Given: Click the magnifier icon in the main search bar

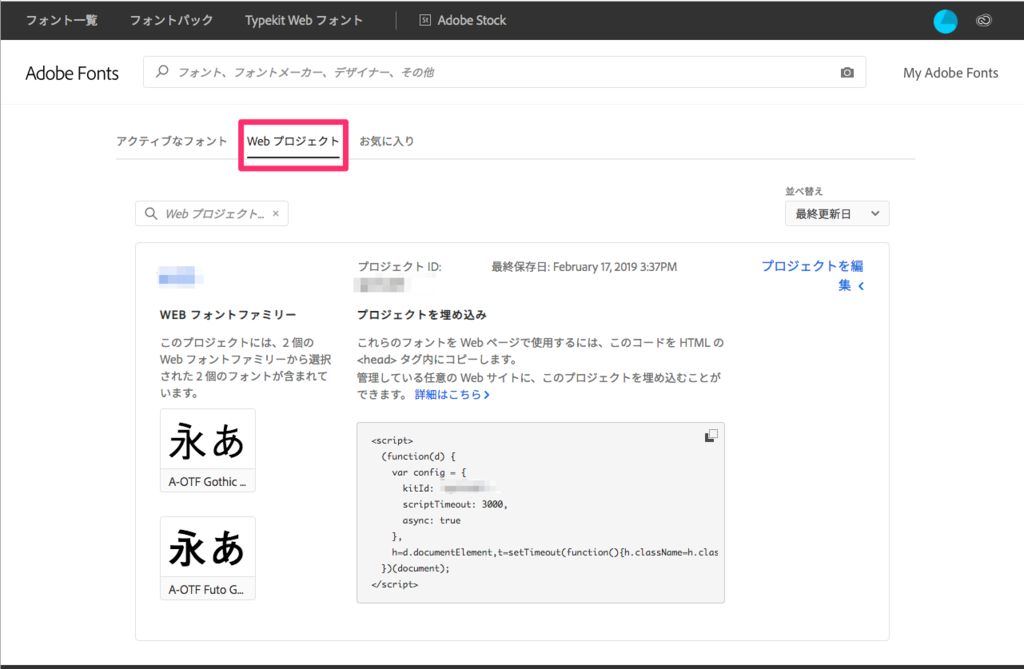Looking at the screenshot, I should tap(162, 72).
